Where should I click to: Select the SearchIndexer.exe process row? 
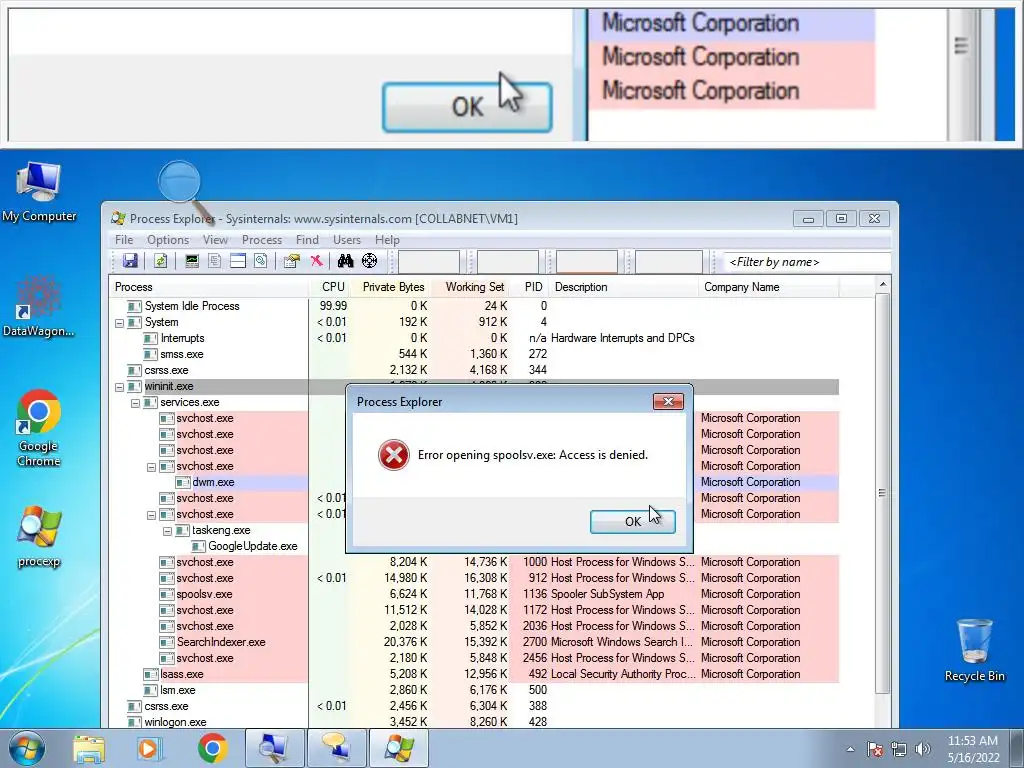pos(473,643)
